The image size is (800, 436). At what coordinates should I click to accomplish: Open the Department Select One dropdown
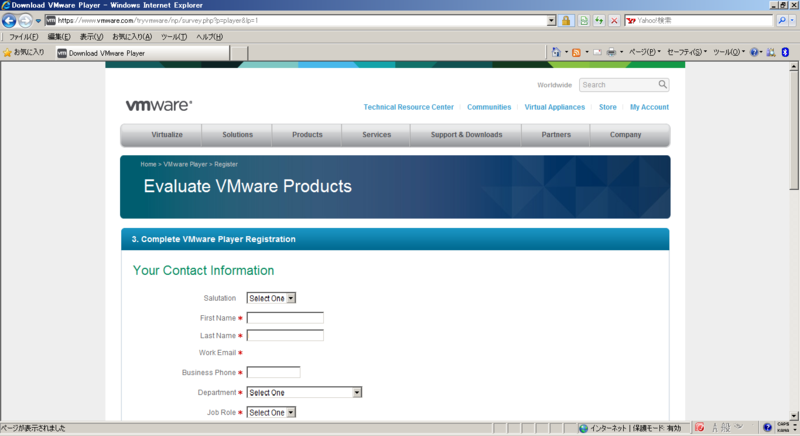tap(304, 393)
